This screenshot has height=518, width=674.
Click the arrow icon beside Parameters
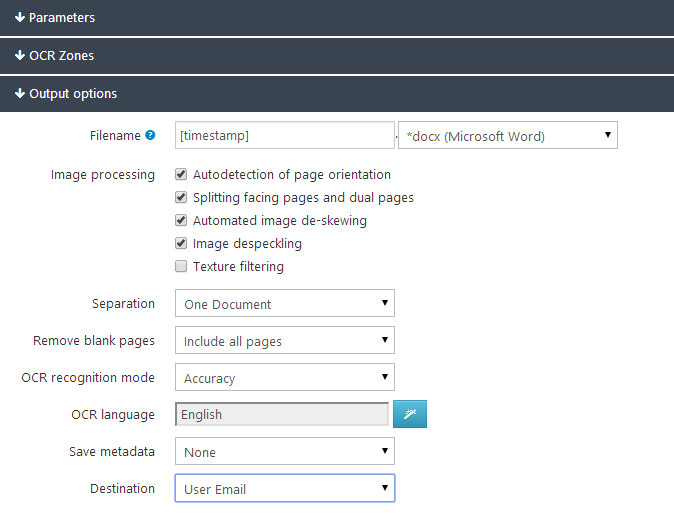pos(20,18)
